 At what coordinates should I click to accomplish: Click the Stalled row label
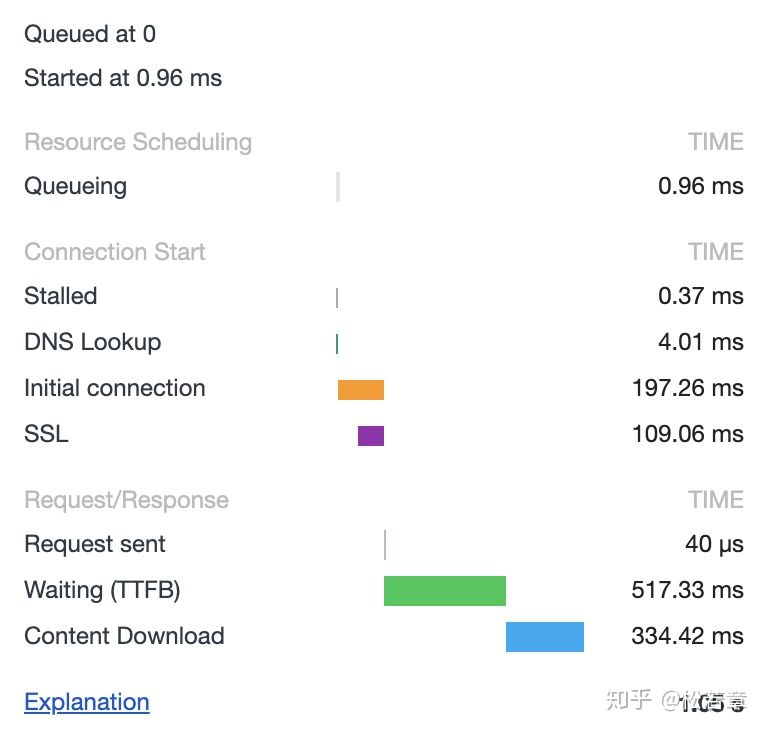coord(60,296)
